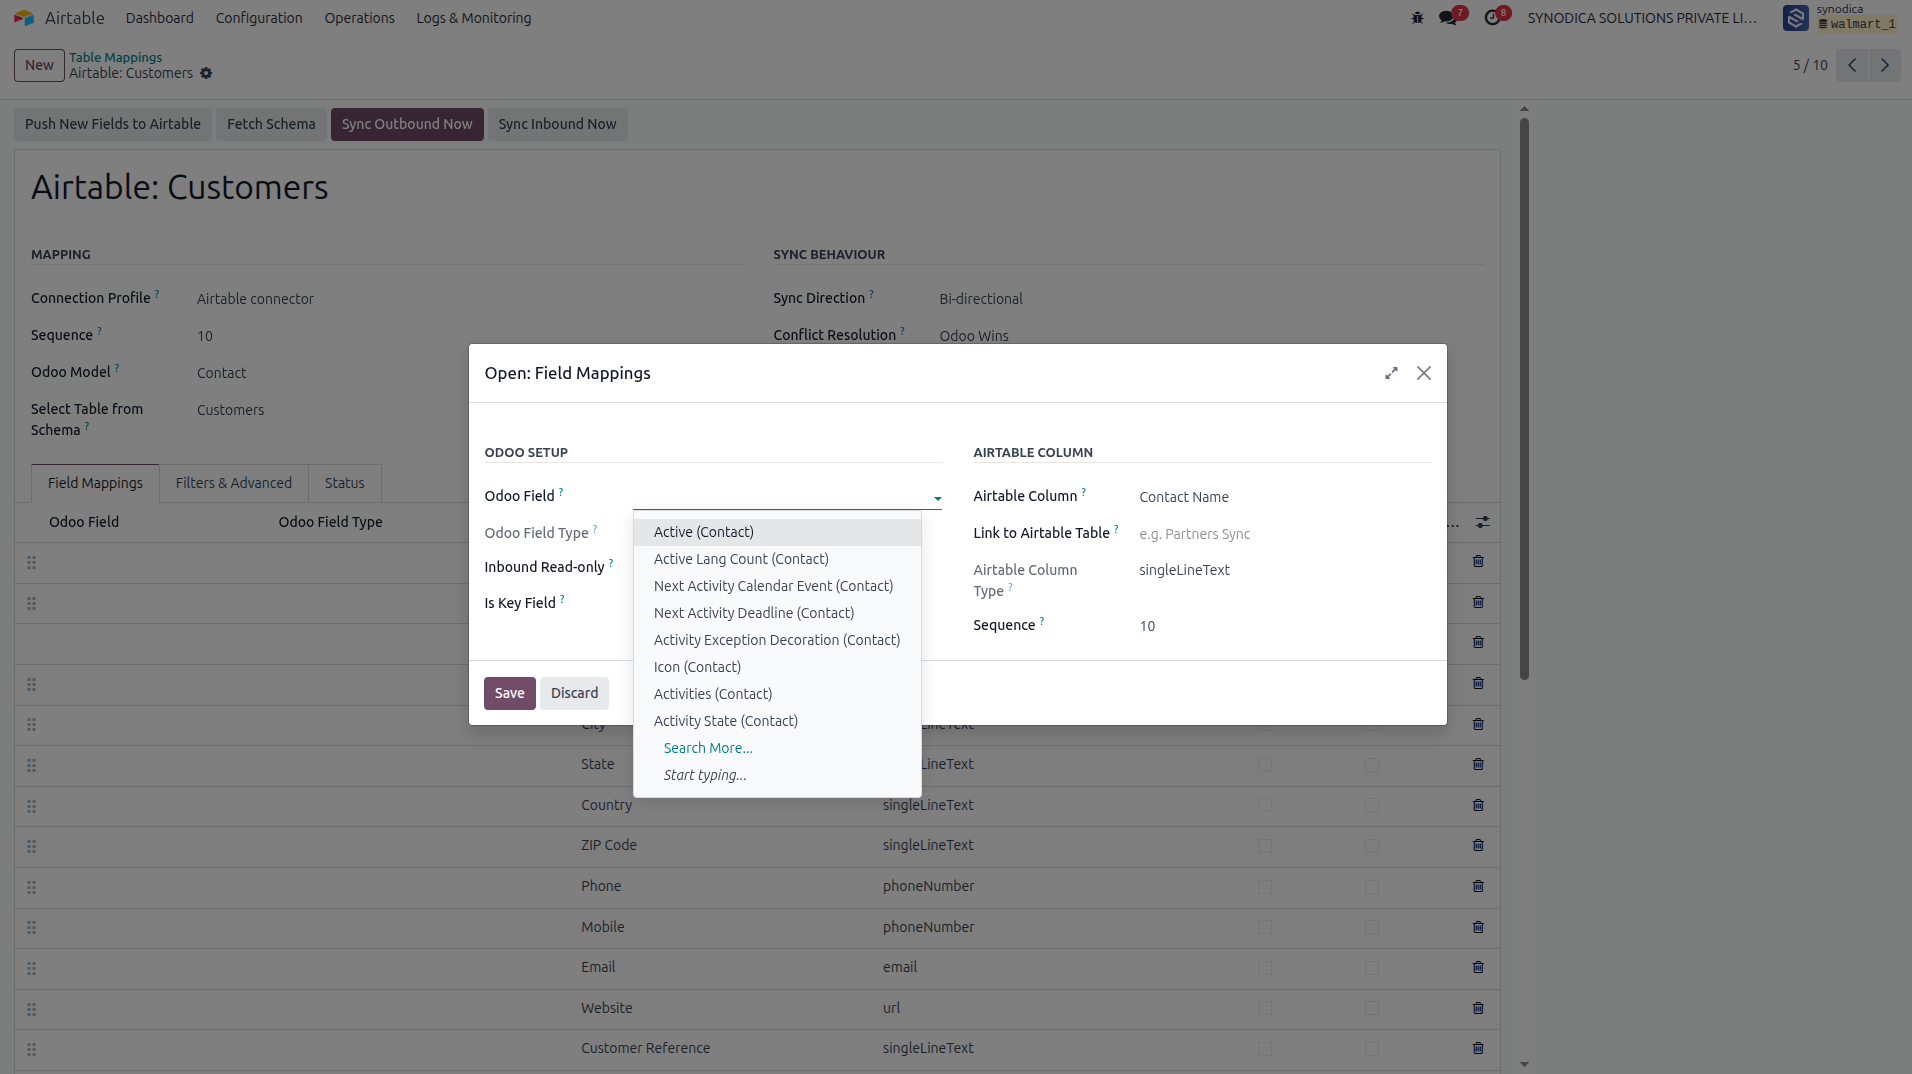Click the drag handle of the Country row
Image resolution: width=1912 pixels, height=1074 pixels.
click(32, 806)
